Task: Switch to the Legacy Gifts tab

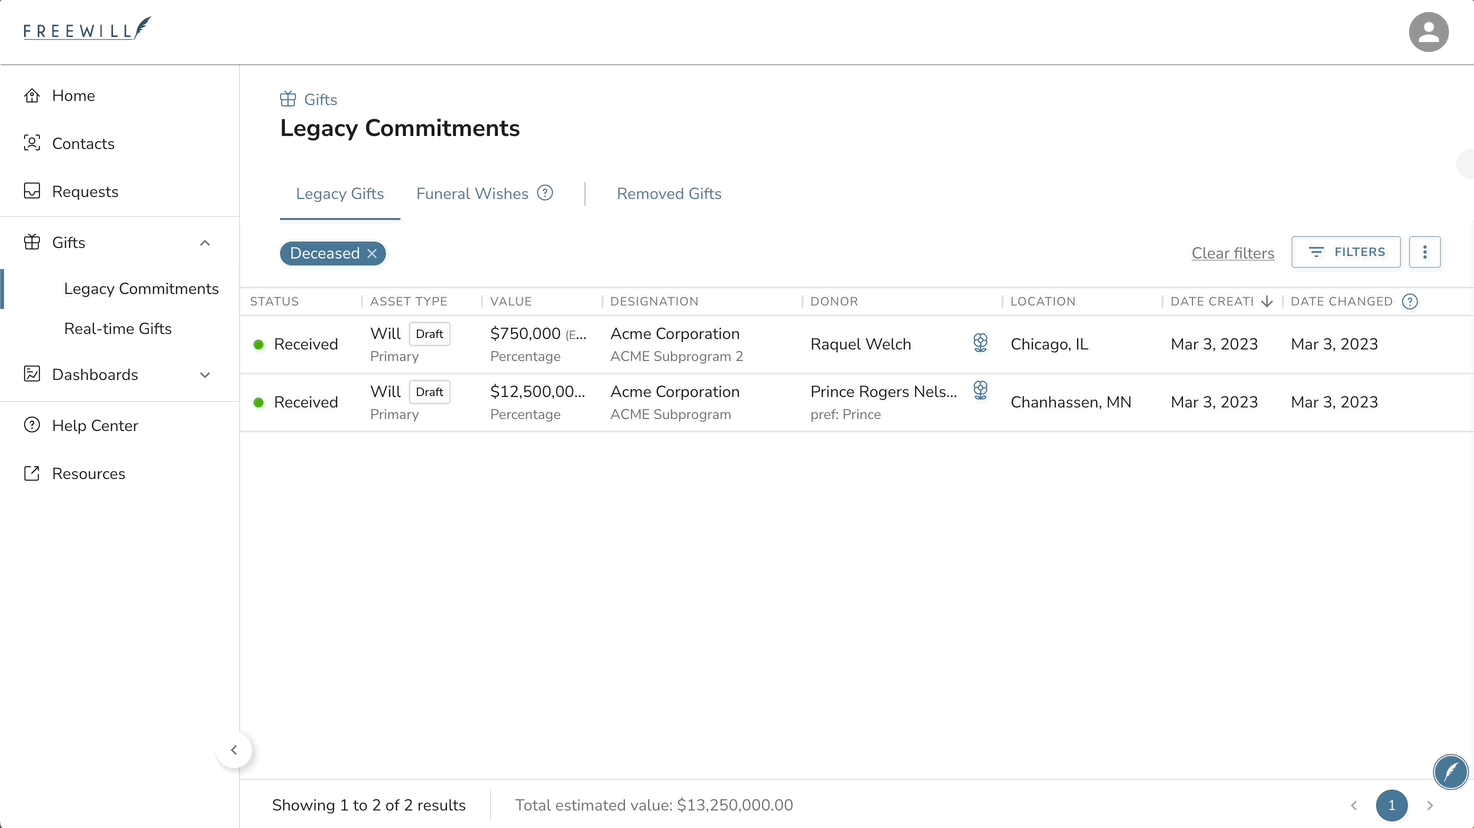Action: pos(340,194)
